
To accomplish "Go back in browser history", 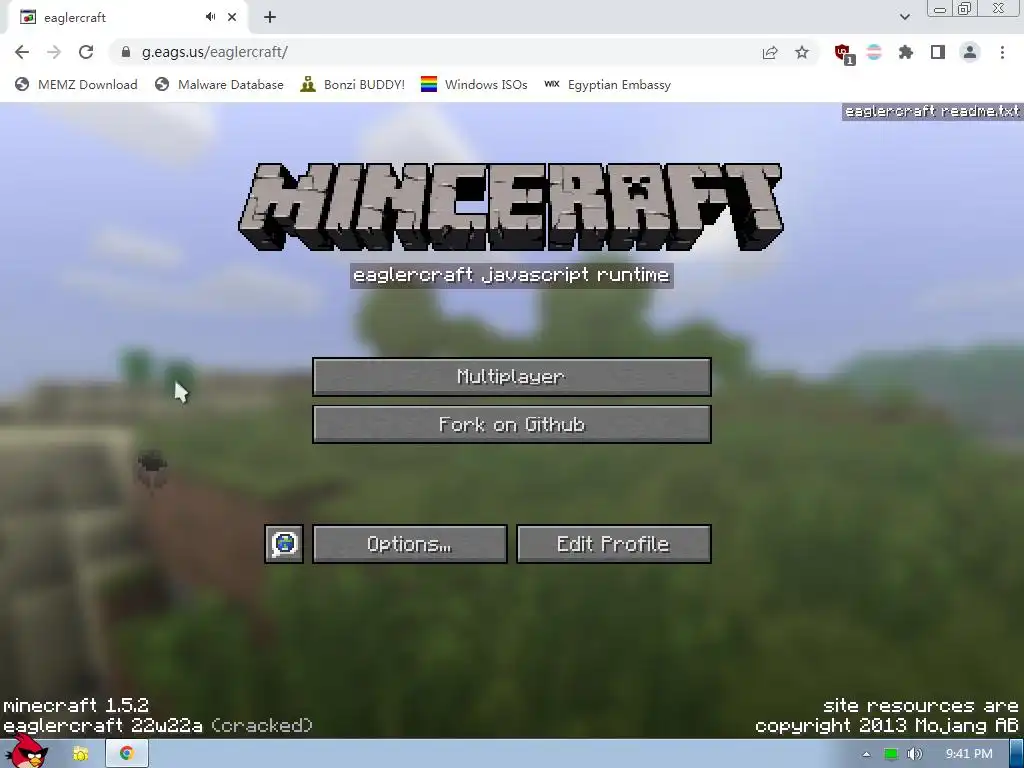I will point(22,52).
